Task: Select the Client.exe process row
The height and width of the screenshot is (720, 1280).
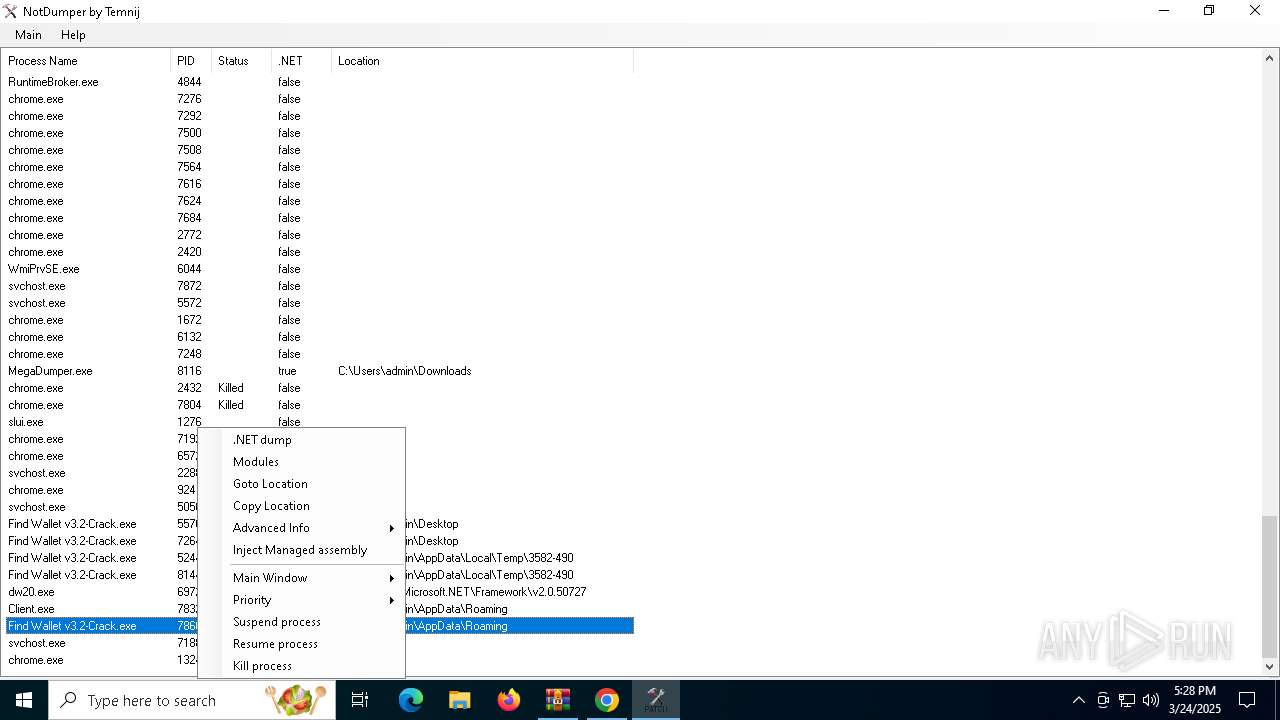Action: tap(100, 609)
